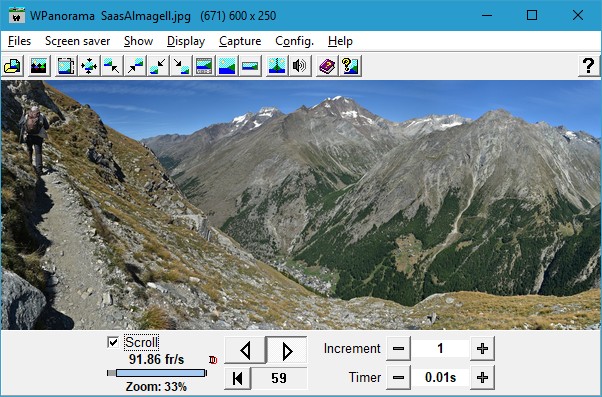Click the Timer value field showing 0.01s
The image size is (602, 397).
pos(440,378)
